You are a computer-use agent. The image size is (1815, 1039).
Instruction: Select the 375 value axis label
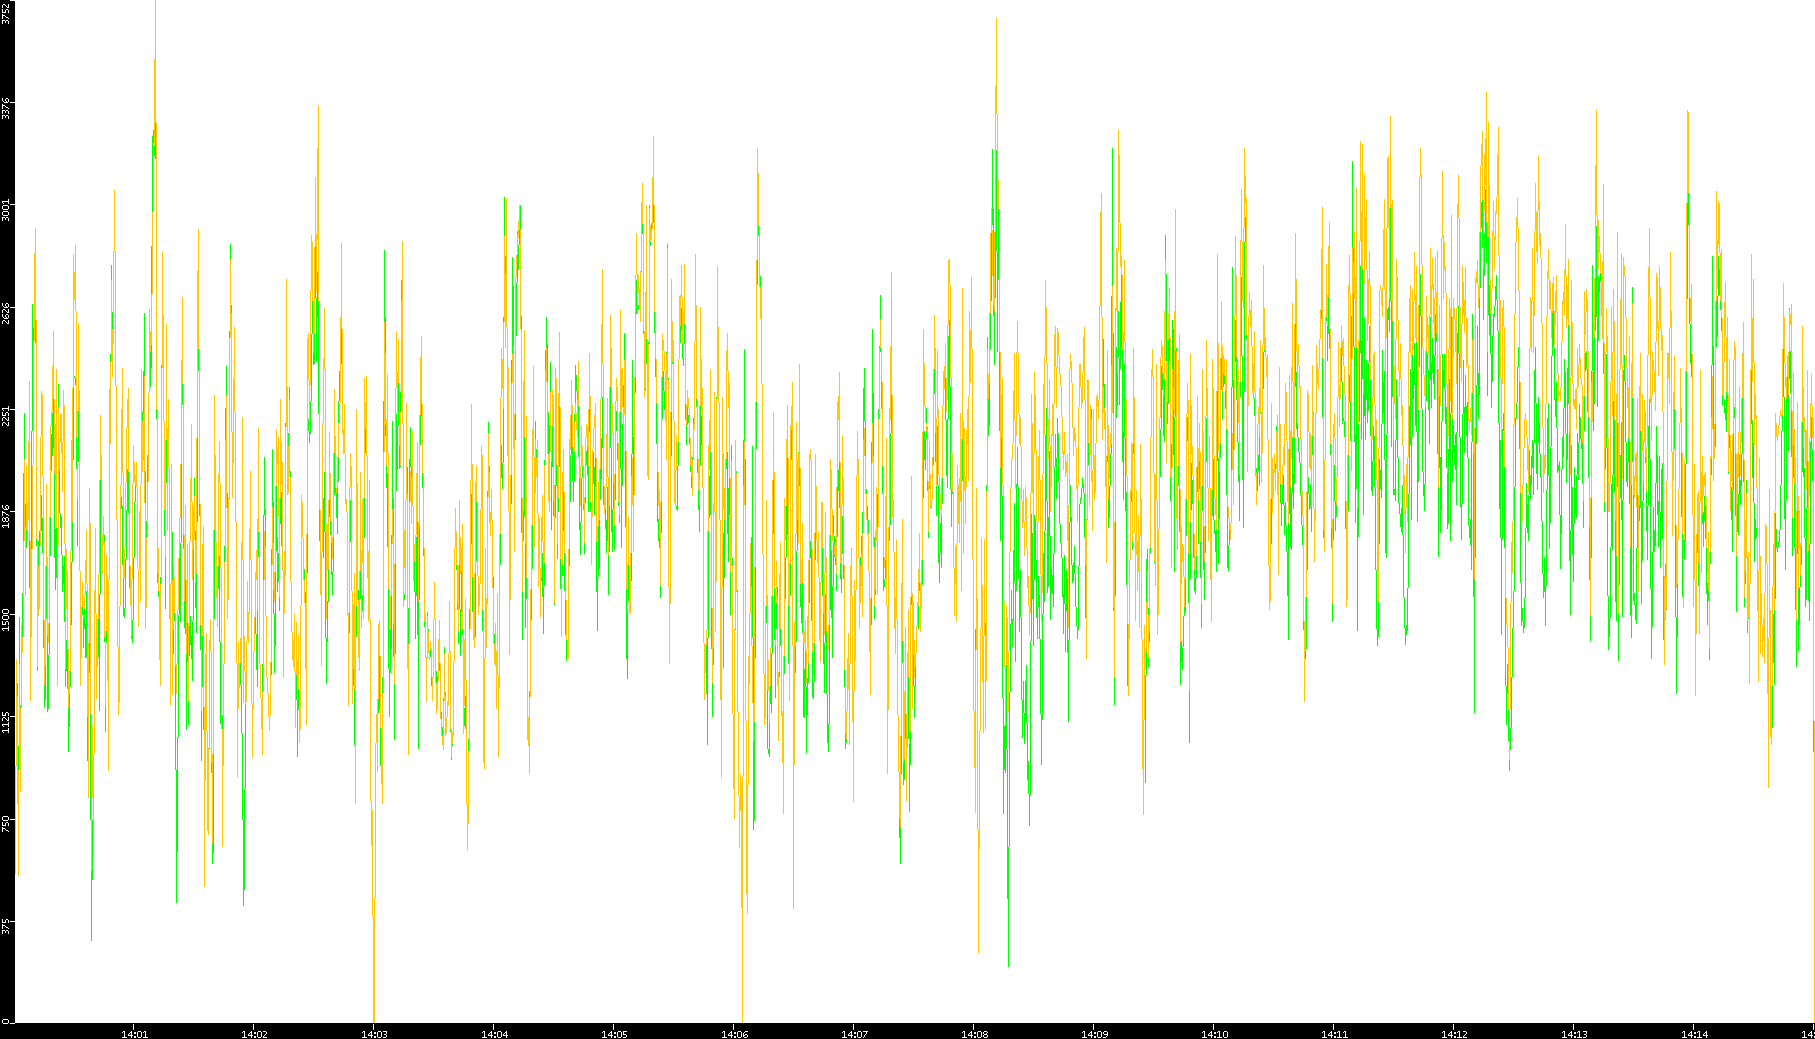pyautogui.click(x=6, y=926)
